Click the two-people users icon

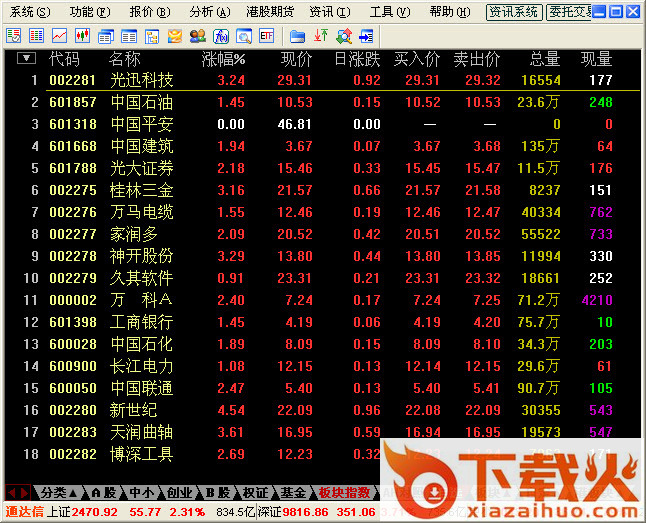click(198, 35)
